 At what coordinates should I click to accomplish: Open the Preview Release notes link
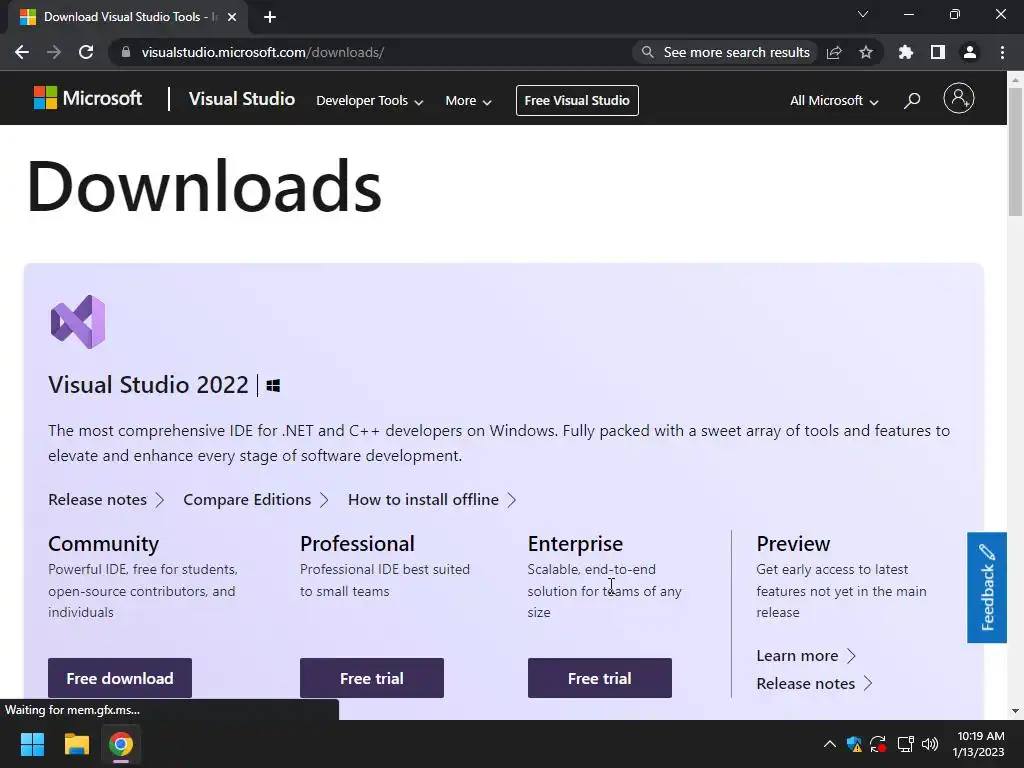[814, 684]
